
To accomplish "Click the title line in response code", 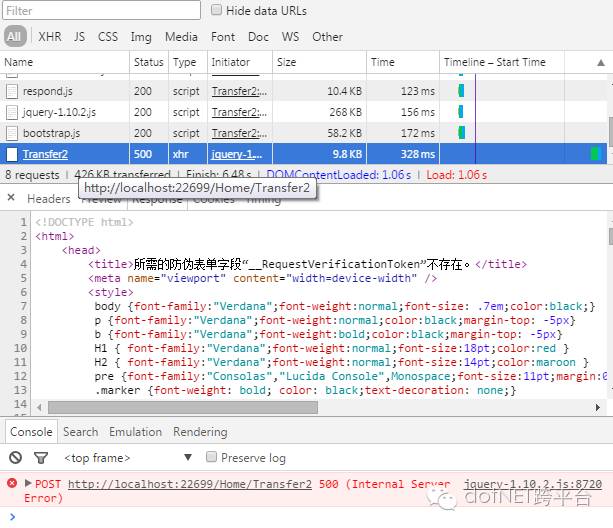I will pyautogui.click(x=307, y=264).
